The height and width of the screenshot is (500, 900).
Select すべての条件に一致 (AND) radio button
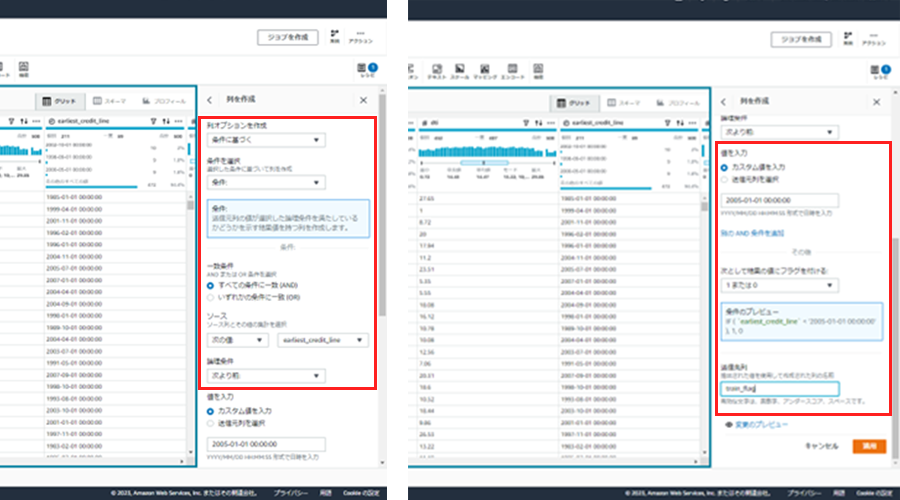click(210, 285)
